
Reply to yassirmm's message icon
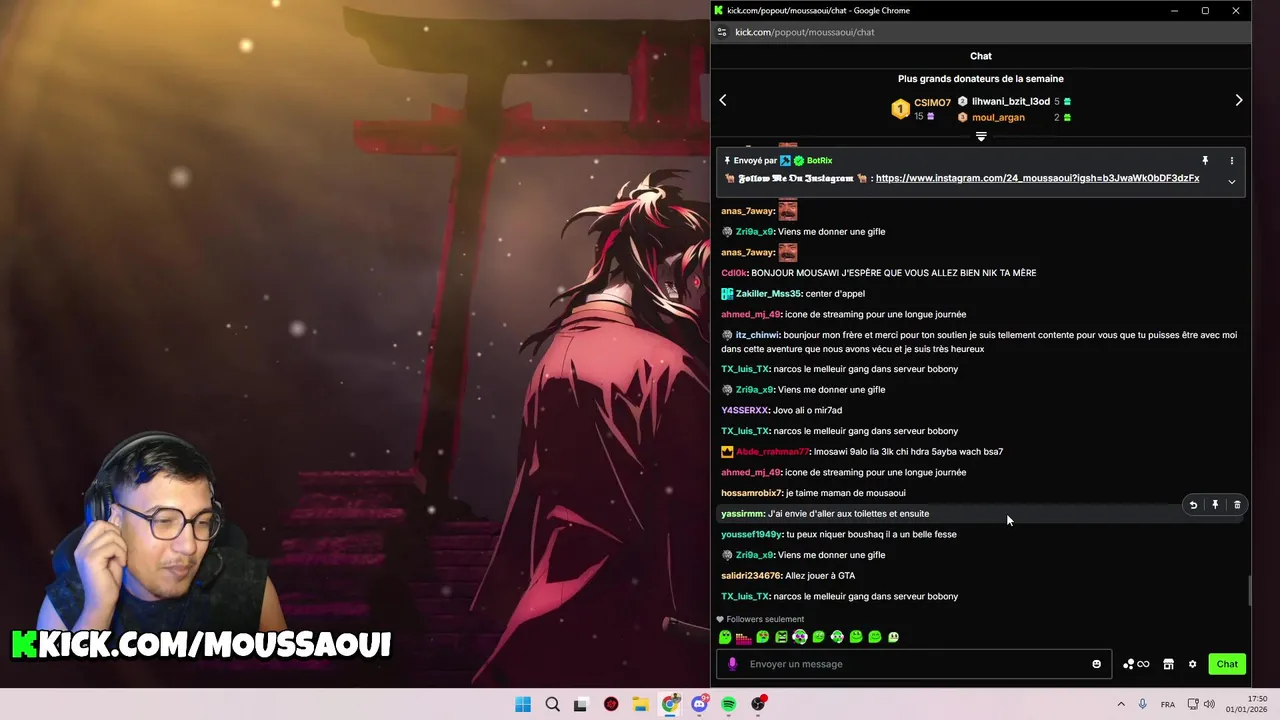(1193, 505)
